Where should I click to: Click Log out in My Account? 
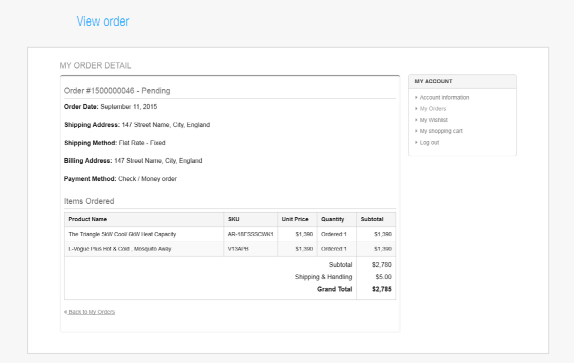(x=429, y=142)
